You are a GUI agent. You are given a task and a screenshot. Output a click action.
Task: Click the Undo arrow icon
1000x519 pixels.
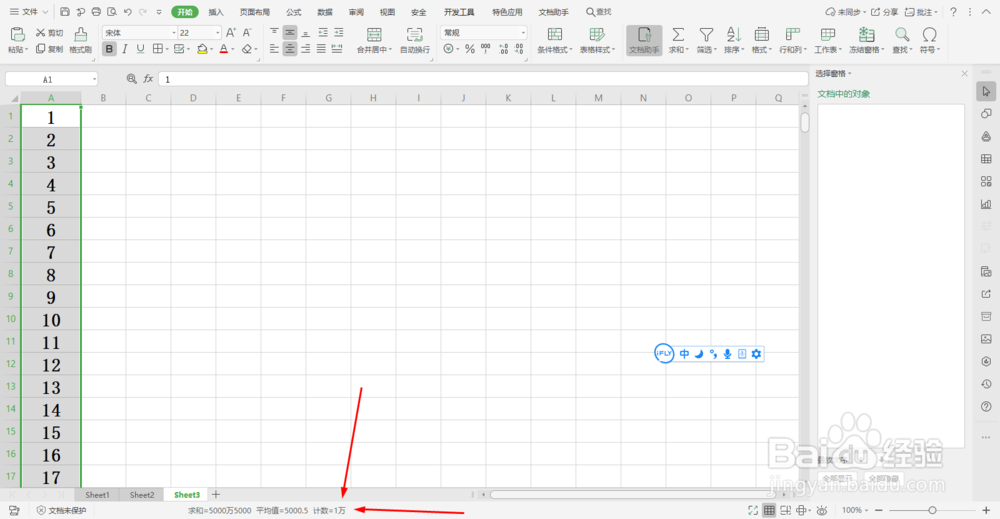[x=128, y=11]
